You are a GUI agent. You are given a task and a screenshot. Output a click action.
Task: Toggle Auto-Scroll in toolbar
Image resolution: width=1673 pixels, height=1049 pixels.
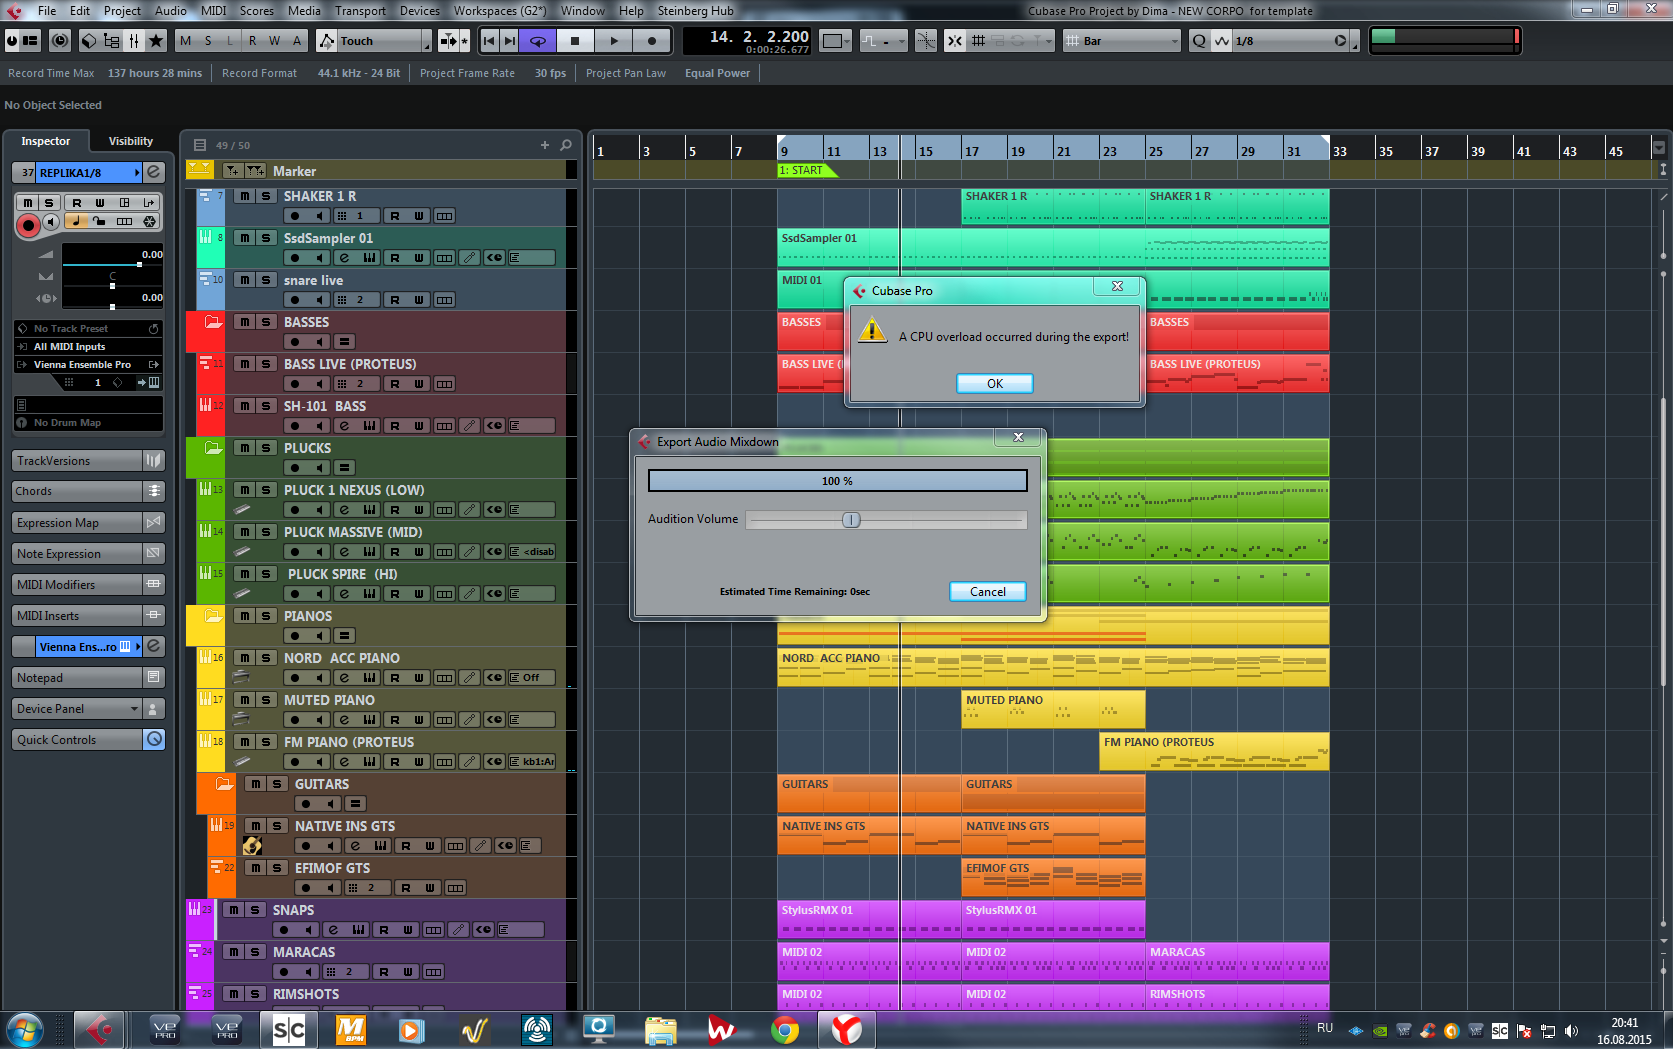tap(448, 41)
